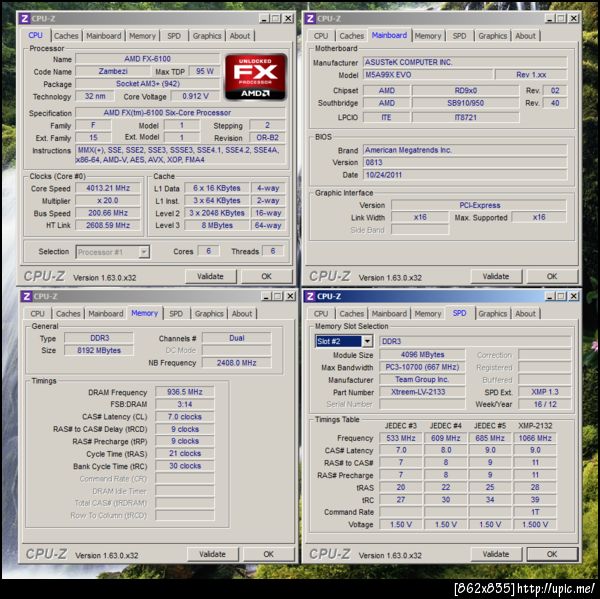Click the SPD Manufacturer value Team Group Inc.
600x599 pixels.
422,380
